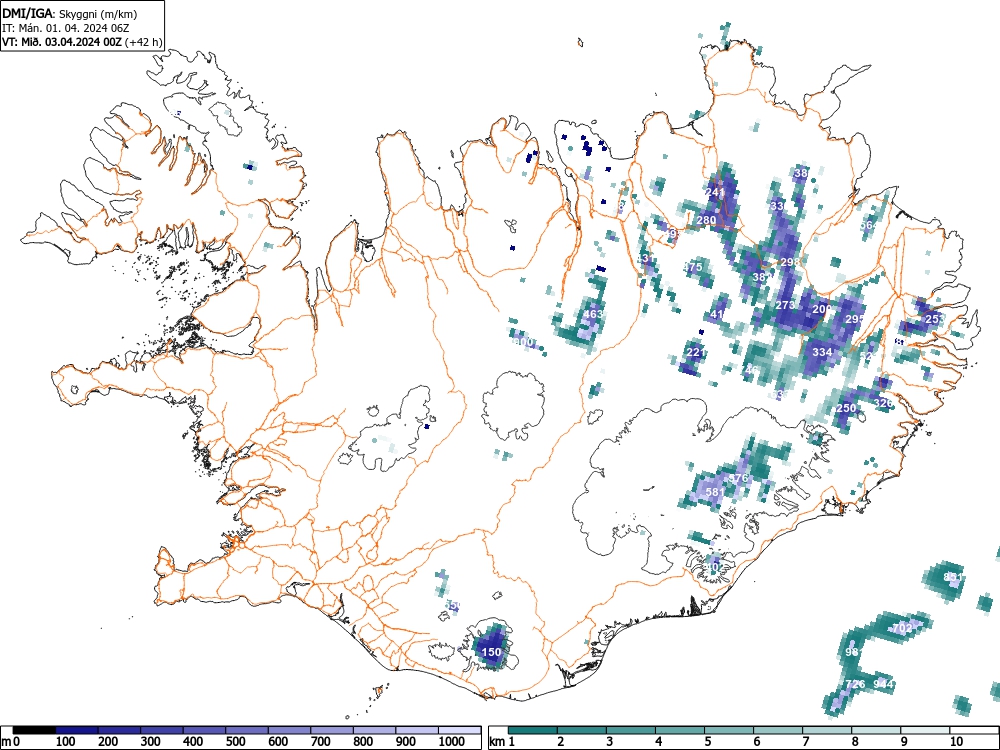The image size is (1000, 750).
Task: Click the black 0–100 m legend swatch
Action: click(x=34, y=730)
